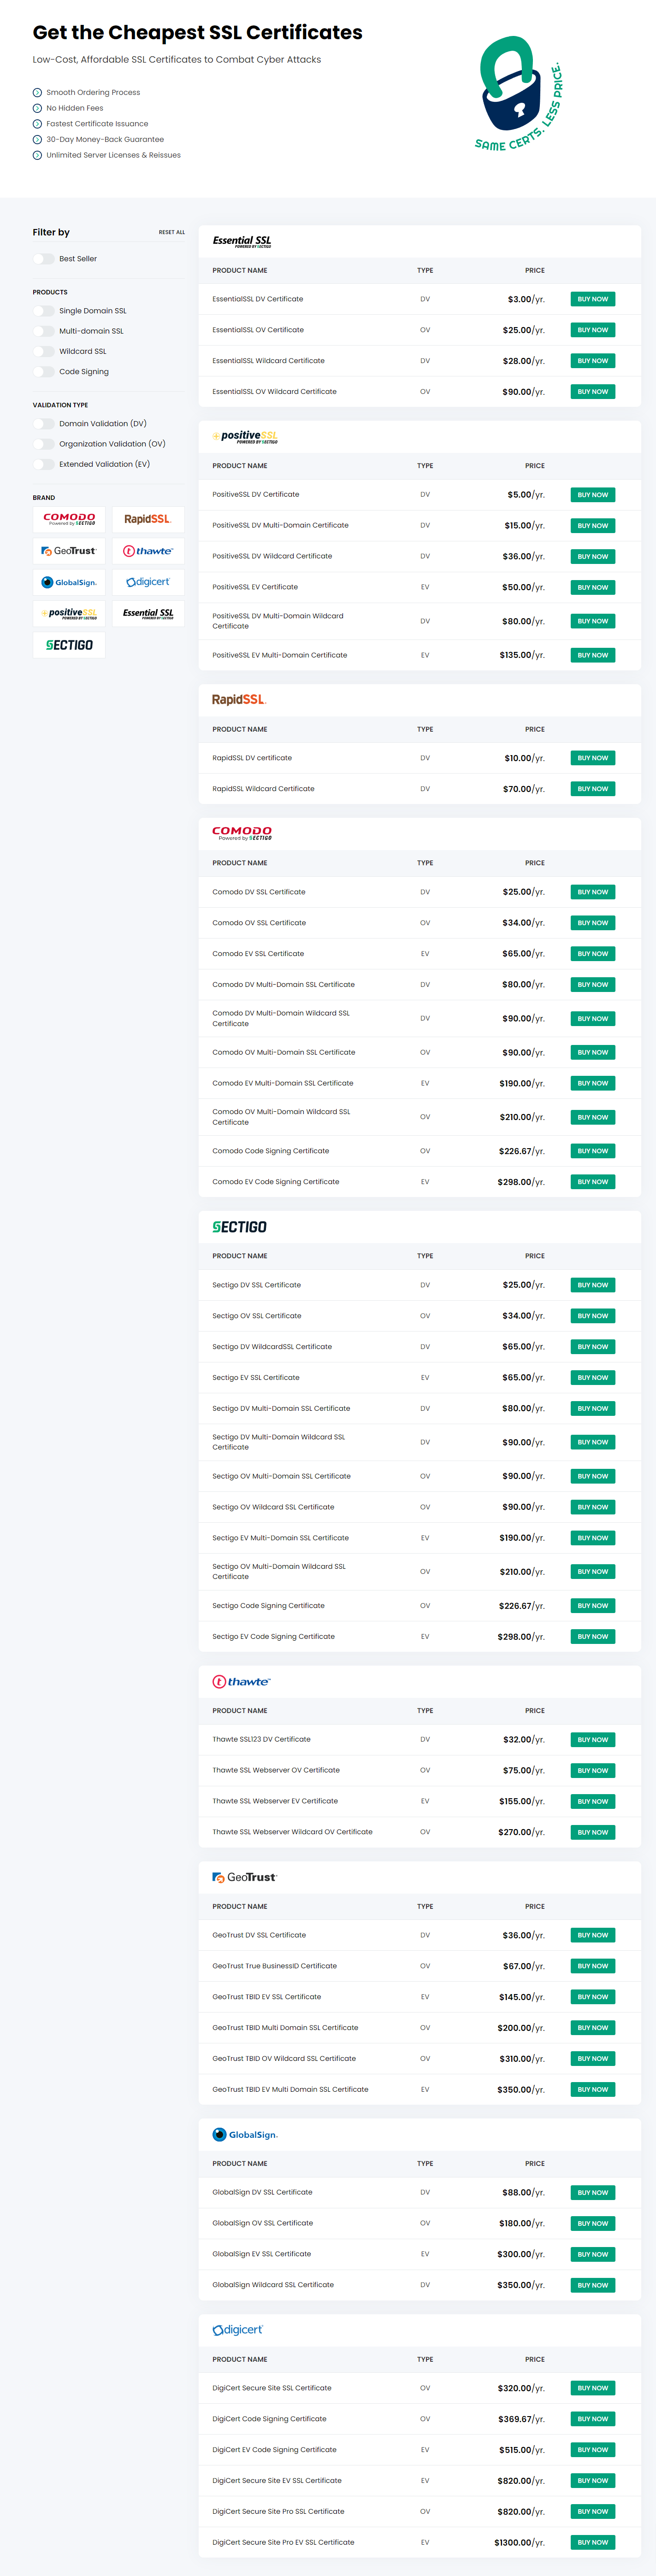656x2576 pixels.
Task: Filter by Sectigo brand logo
Action: (69, 645)
